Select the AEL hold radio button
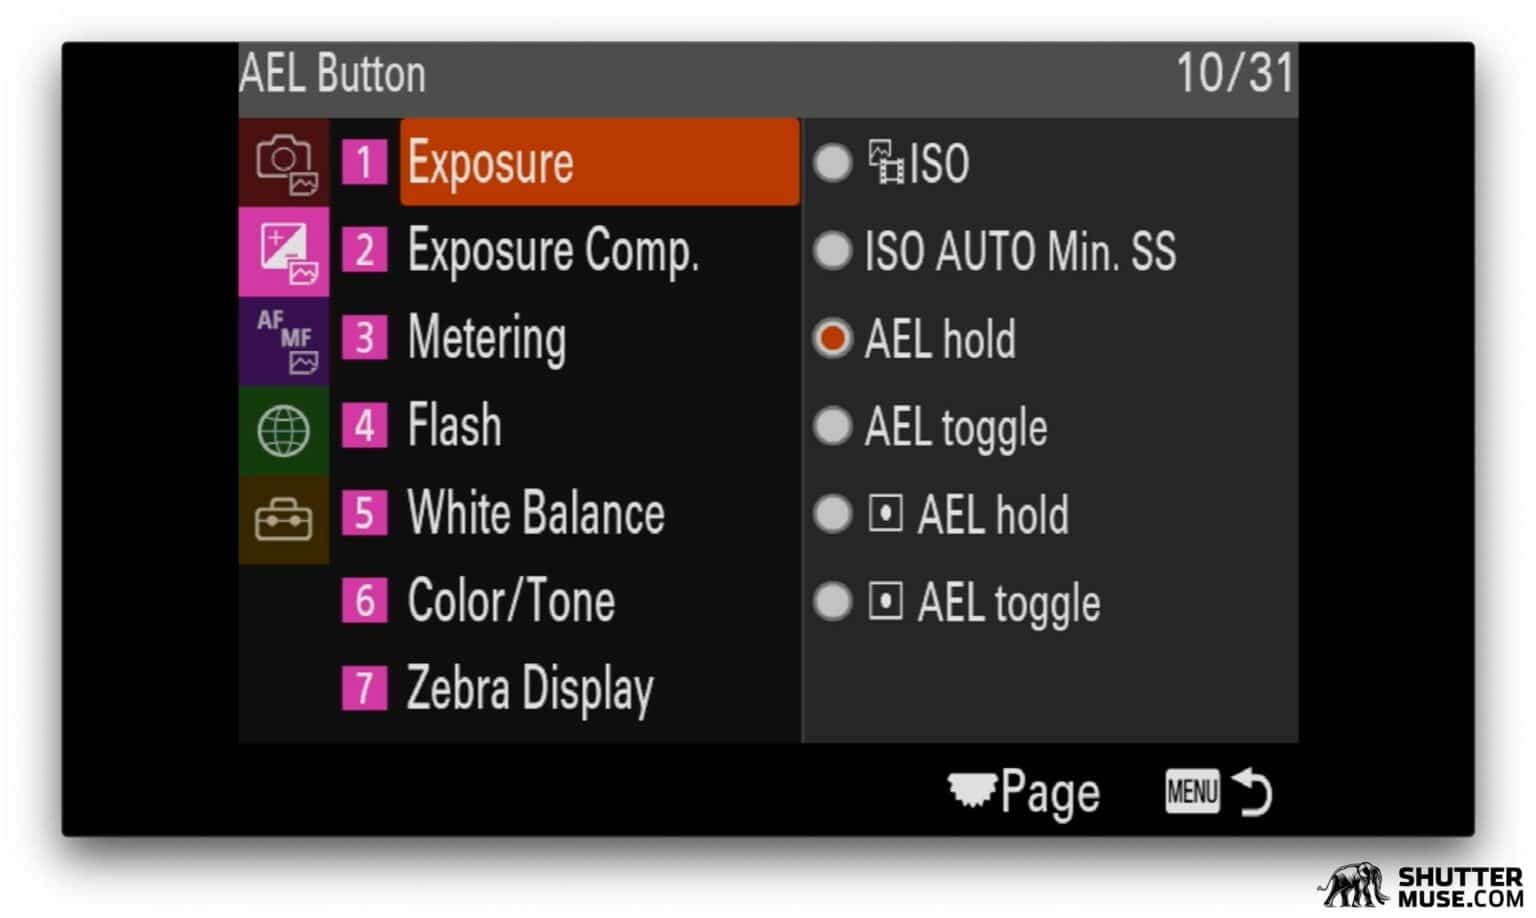This screenshot has height=918, width=1536. click(x=832, y=338)
